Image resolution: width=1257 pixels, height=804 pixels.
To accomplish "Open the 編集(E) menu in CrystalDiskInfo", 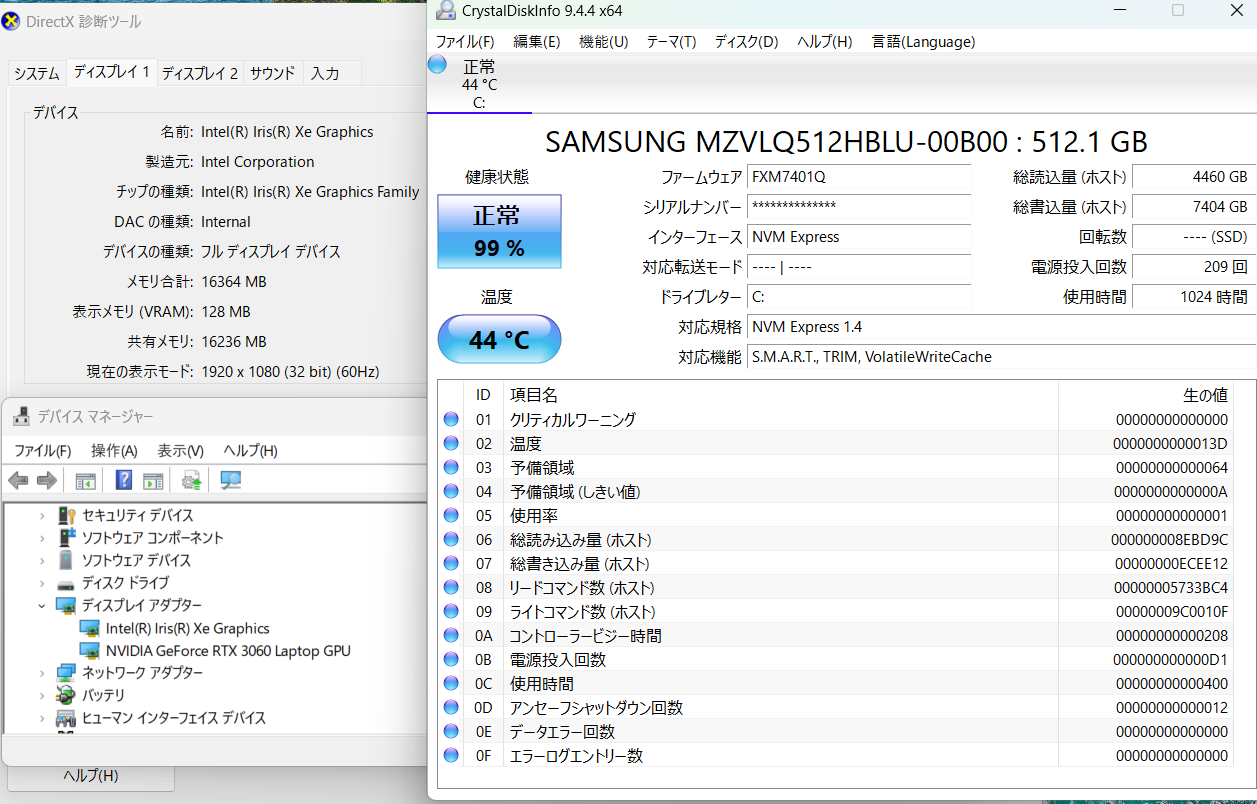I will point(537,41).
